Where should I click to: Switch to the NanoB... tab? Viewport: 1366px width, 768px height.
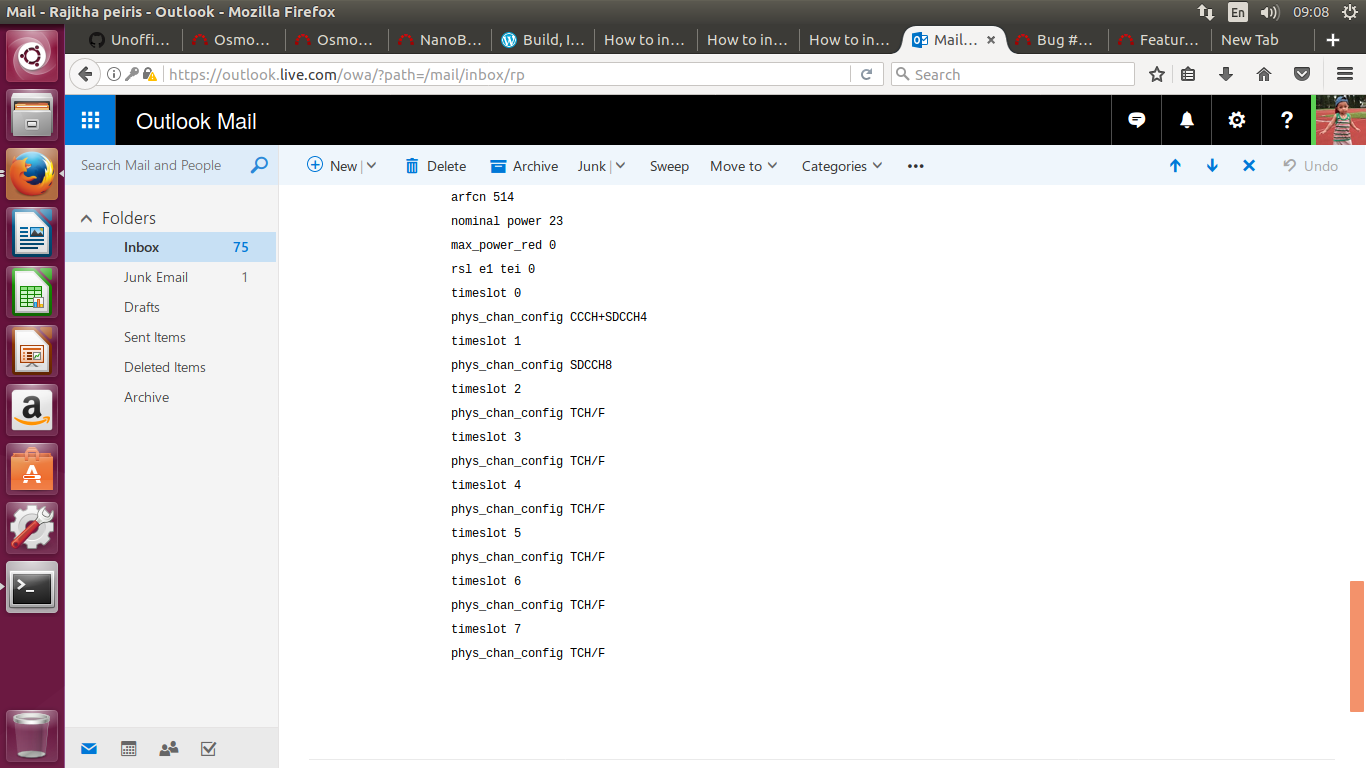(x=440, y=40)
